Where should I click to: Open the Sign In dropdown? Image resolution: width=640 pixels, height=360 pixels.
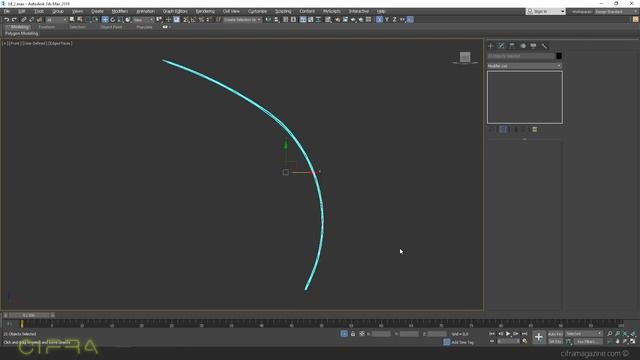546,11
